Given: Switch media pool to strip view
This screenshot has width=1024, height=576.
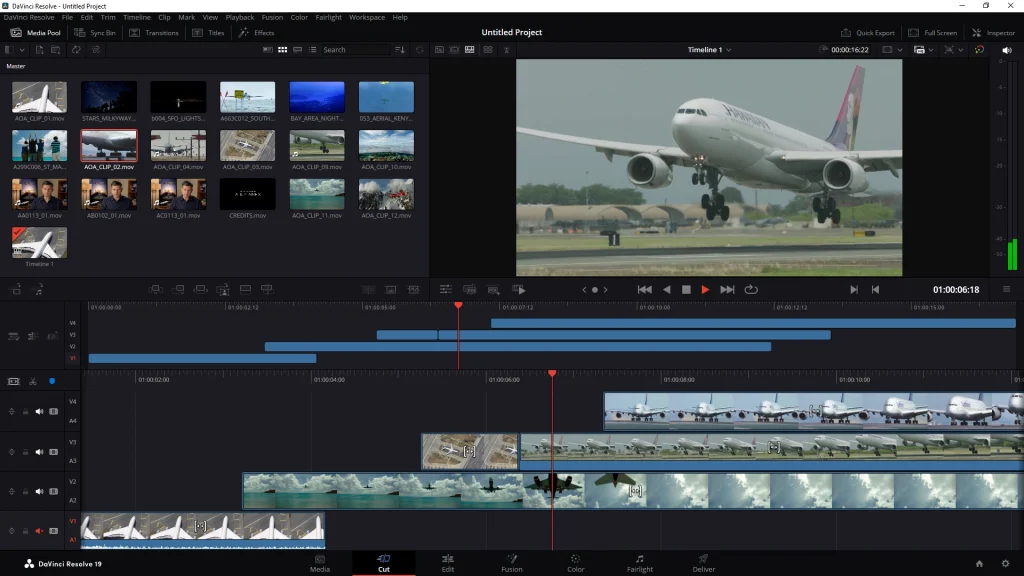Looking at the screenshot, I should click(x=298, y=50).
